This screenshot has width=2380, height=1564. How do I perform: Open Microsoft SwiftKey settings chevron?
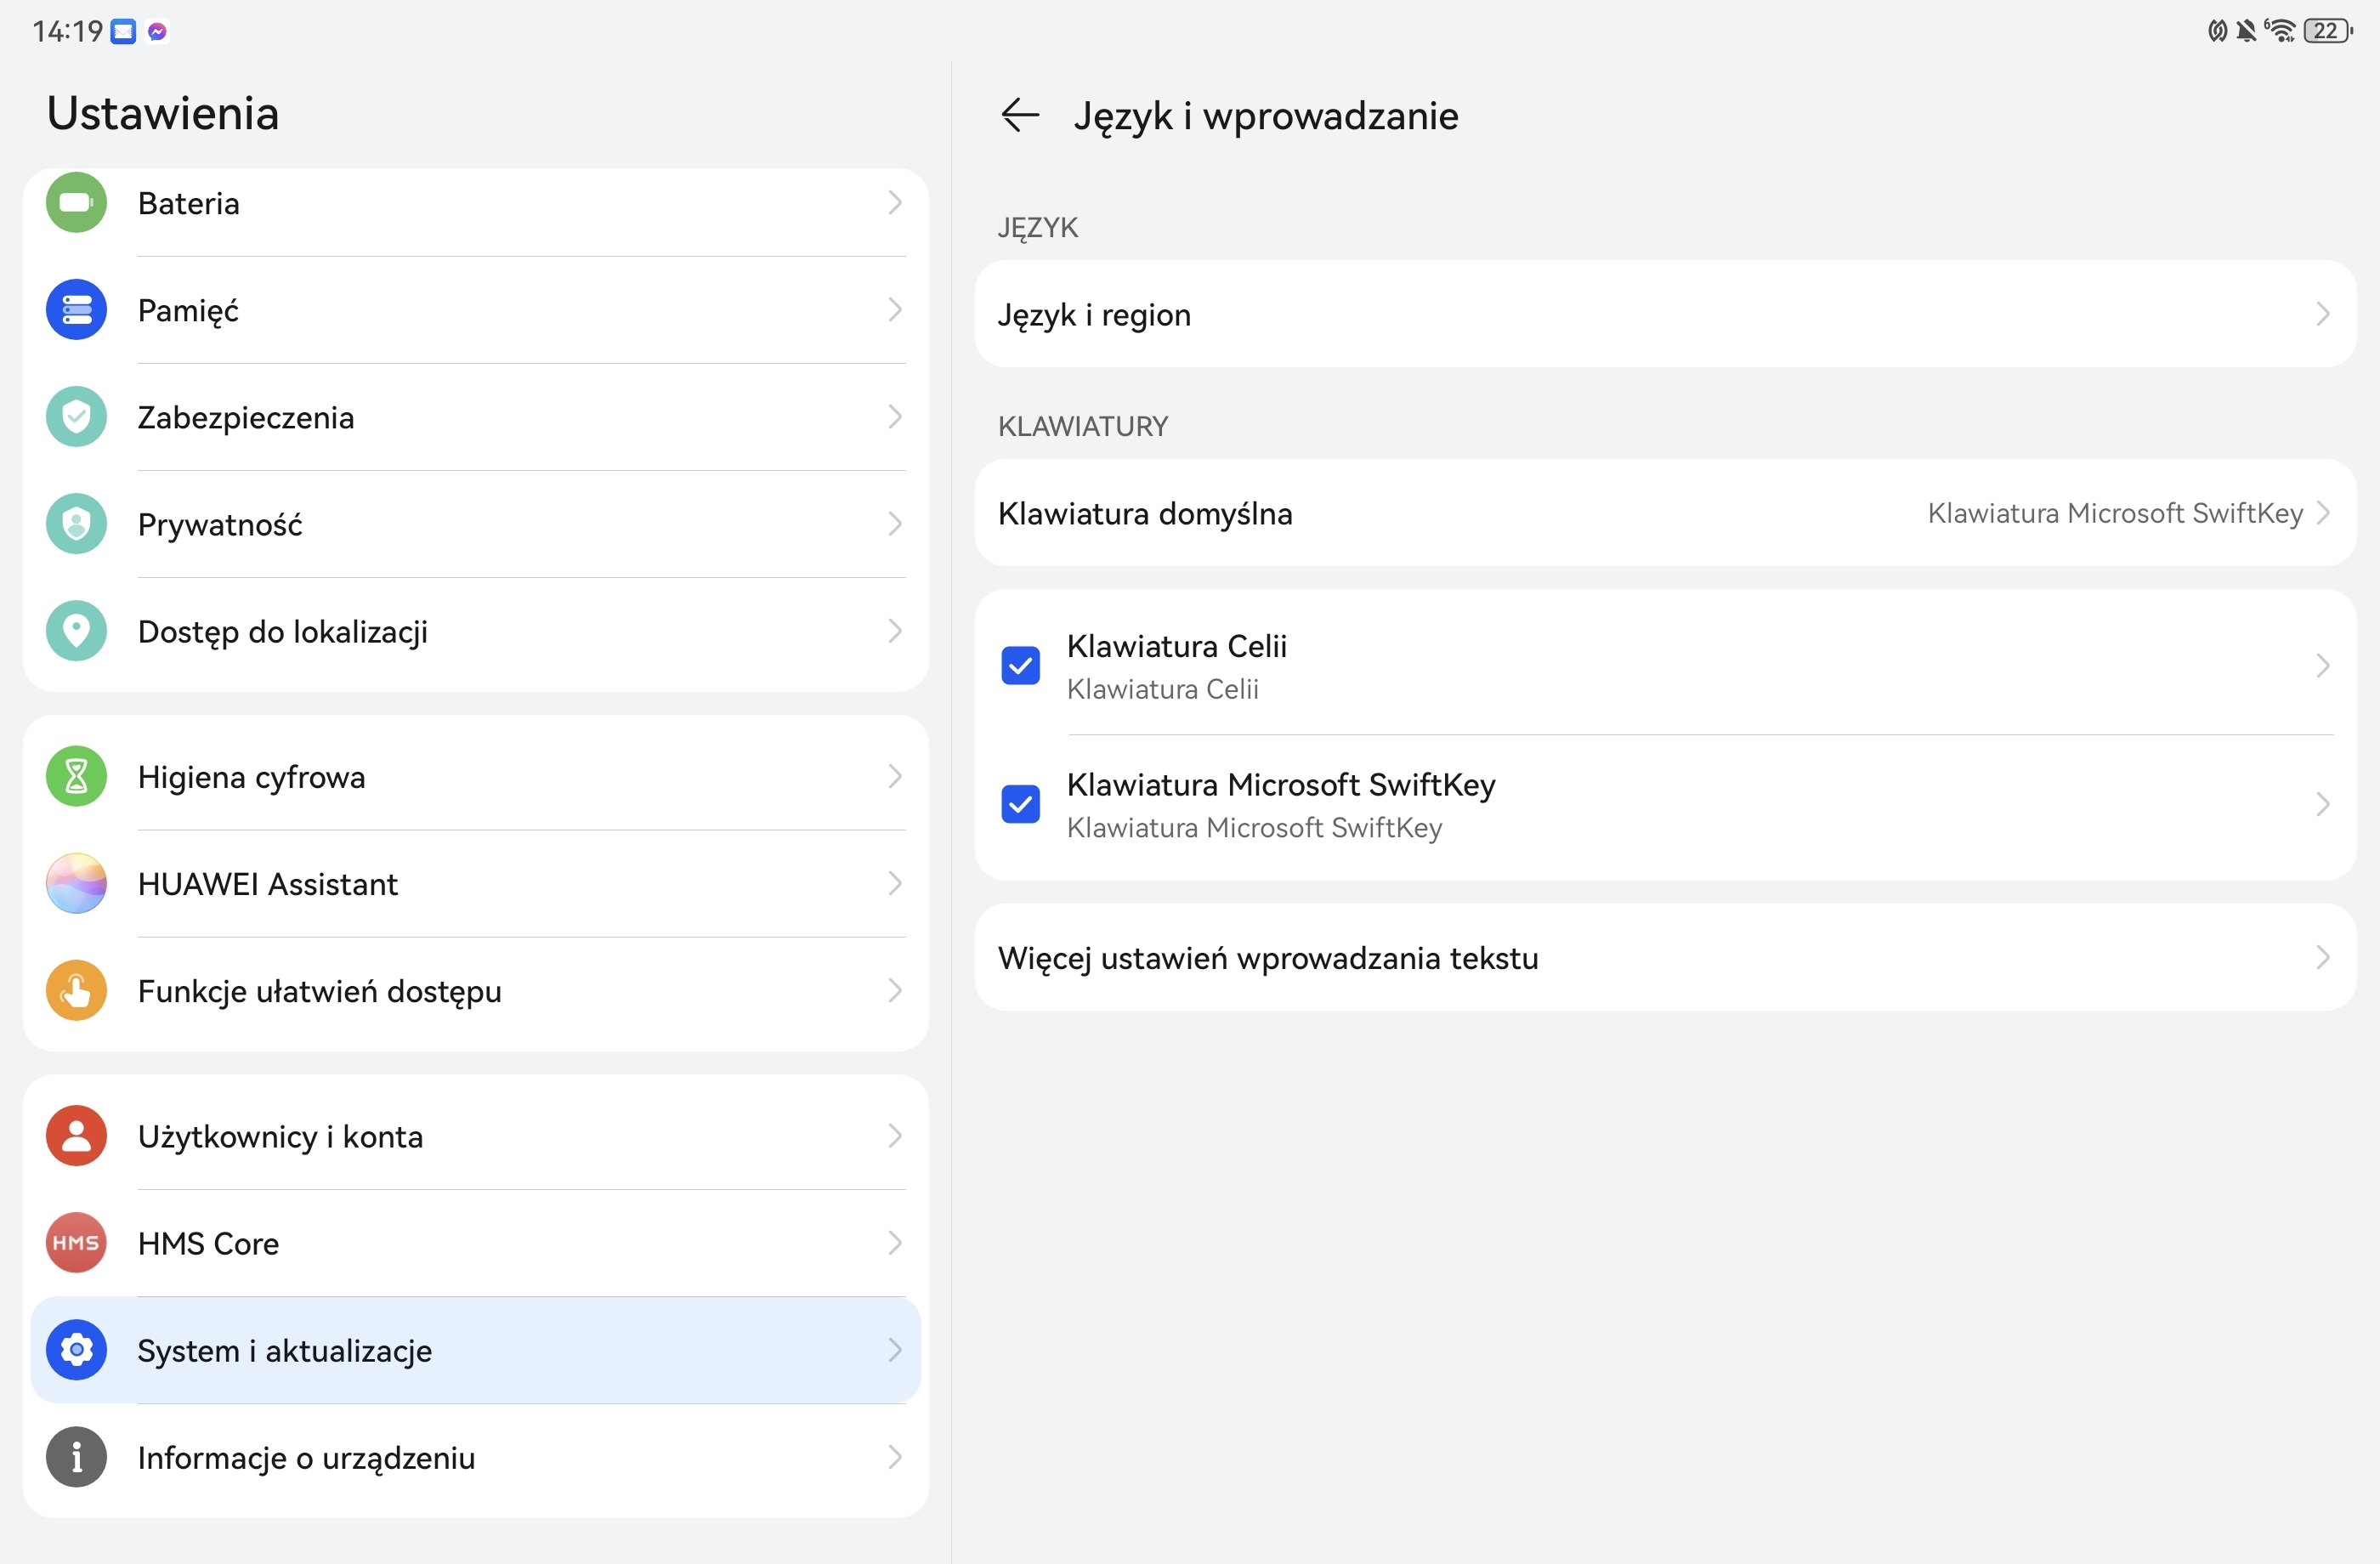click(2323, 804)
